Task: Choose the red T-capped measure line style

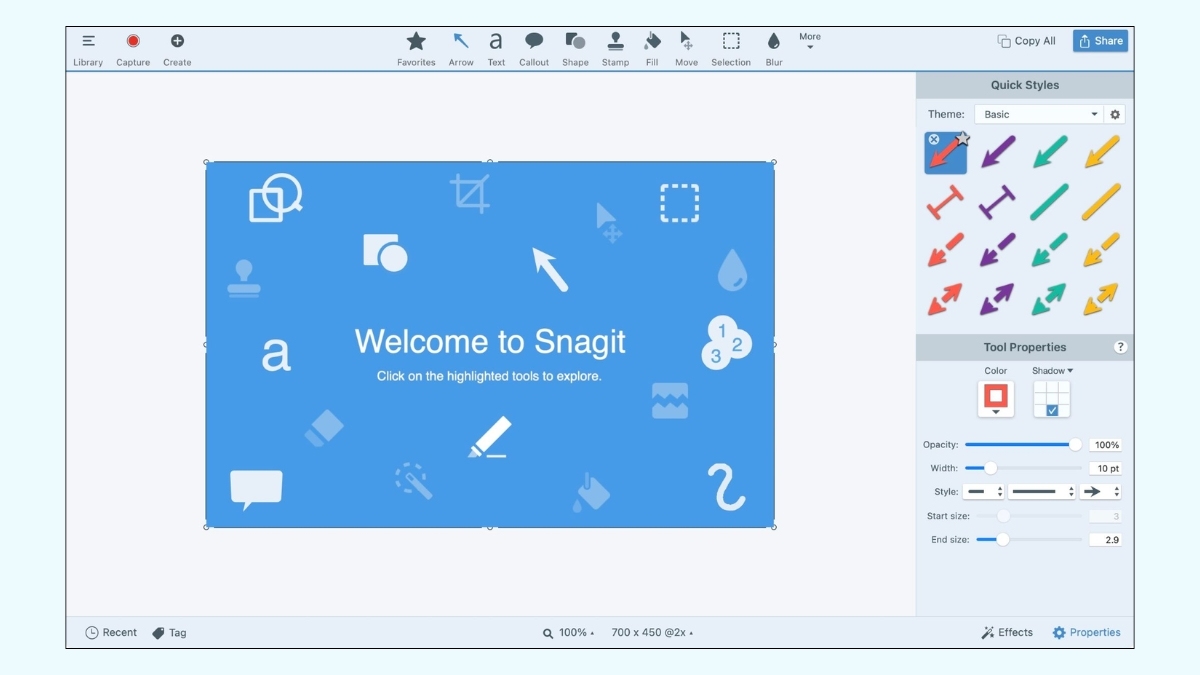Action: click(x=945, y=202)
